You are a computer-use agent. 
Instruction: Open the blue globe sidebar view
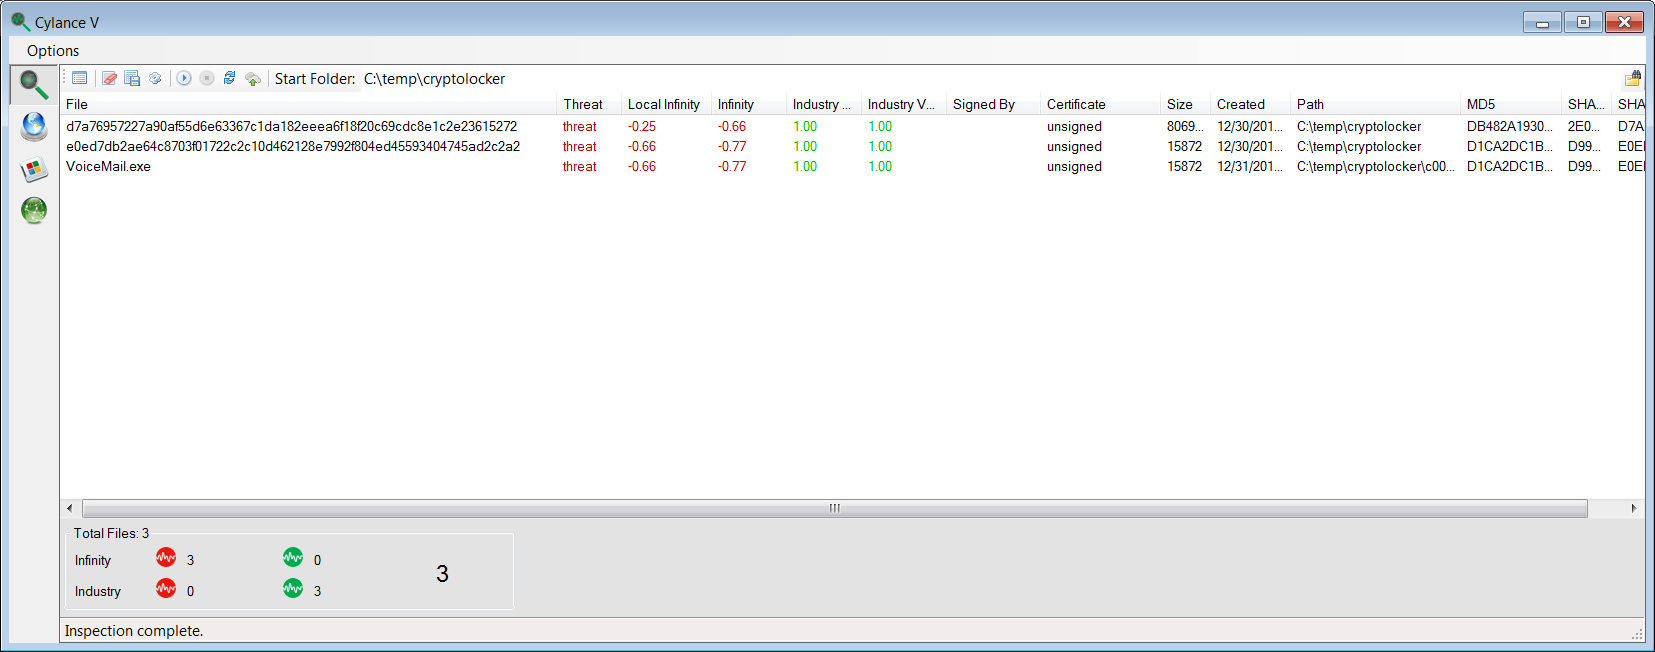[x=34, y=127]
